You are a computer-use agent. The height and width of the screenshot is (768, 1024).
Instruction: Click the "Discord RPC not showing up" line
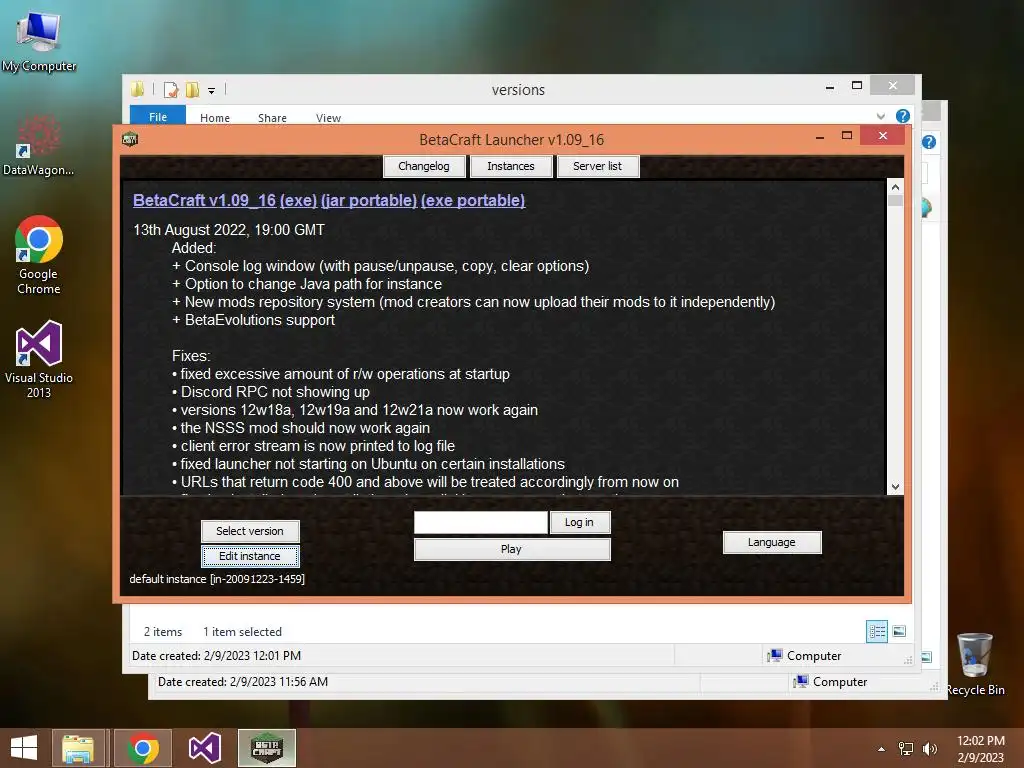click(271, 392)
